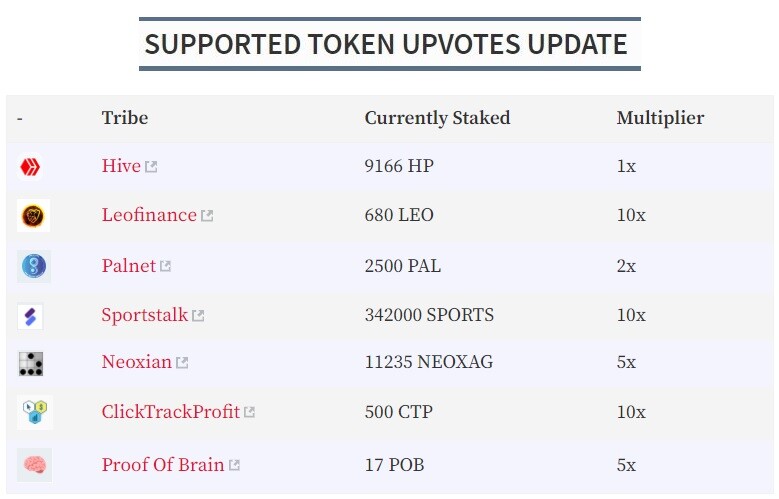The image size is (779, 499).
Task: Click the Leofinance lion logo icon
Action: tap(33, 216)
